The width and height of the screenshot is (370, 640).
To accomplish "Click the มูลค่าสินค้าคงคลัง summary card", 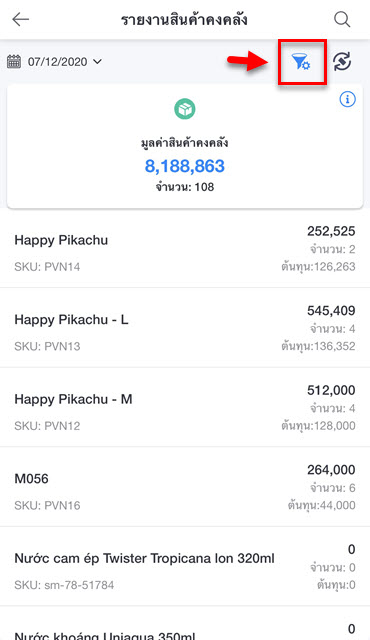I will [x=185, y=147].
